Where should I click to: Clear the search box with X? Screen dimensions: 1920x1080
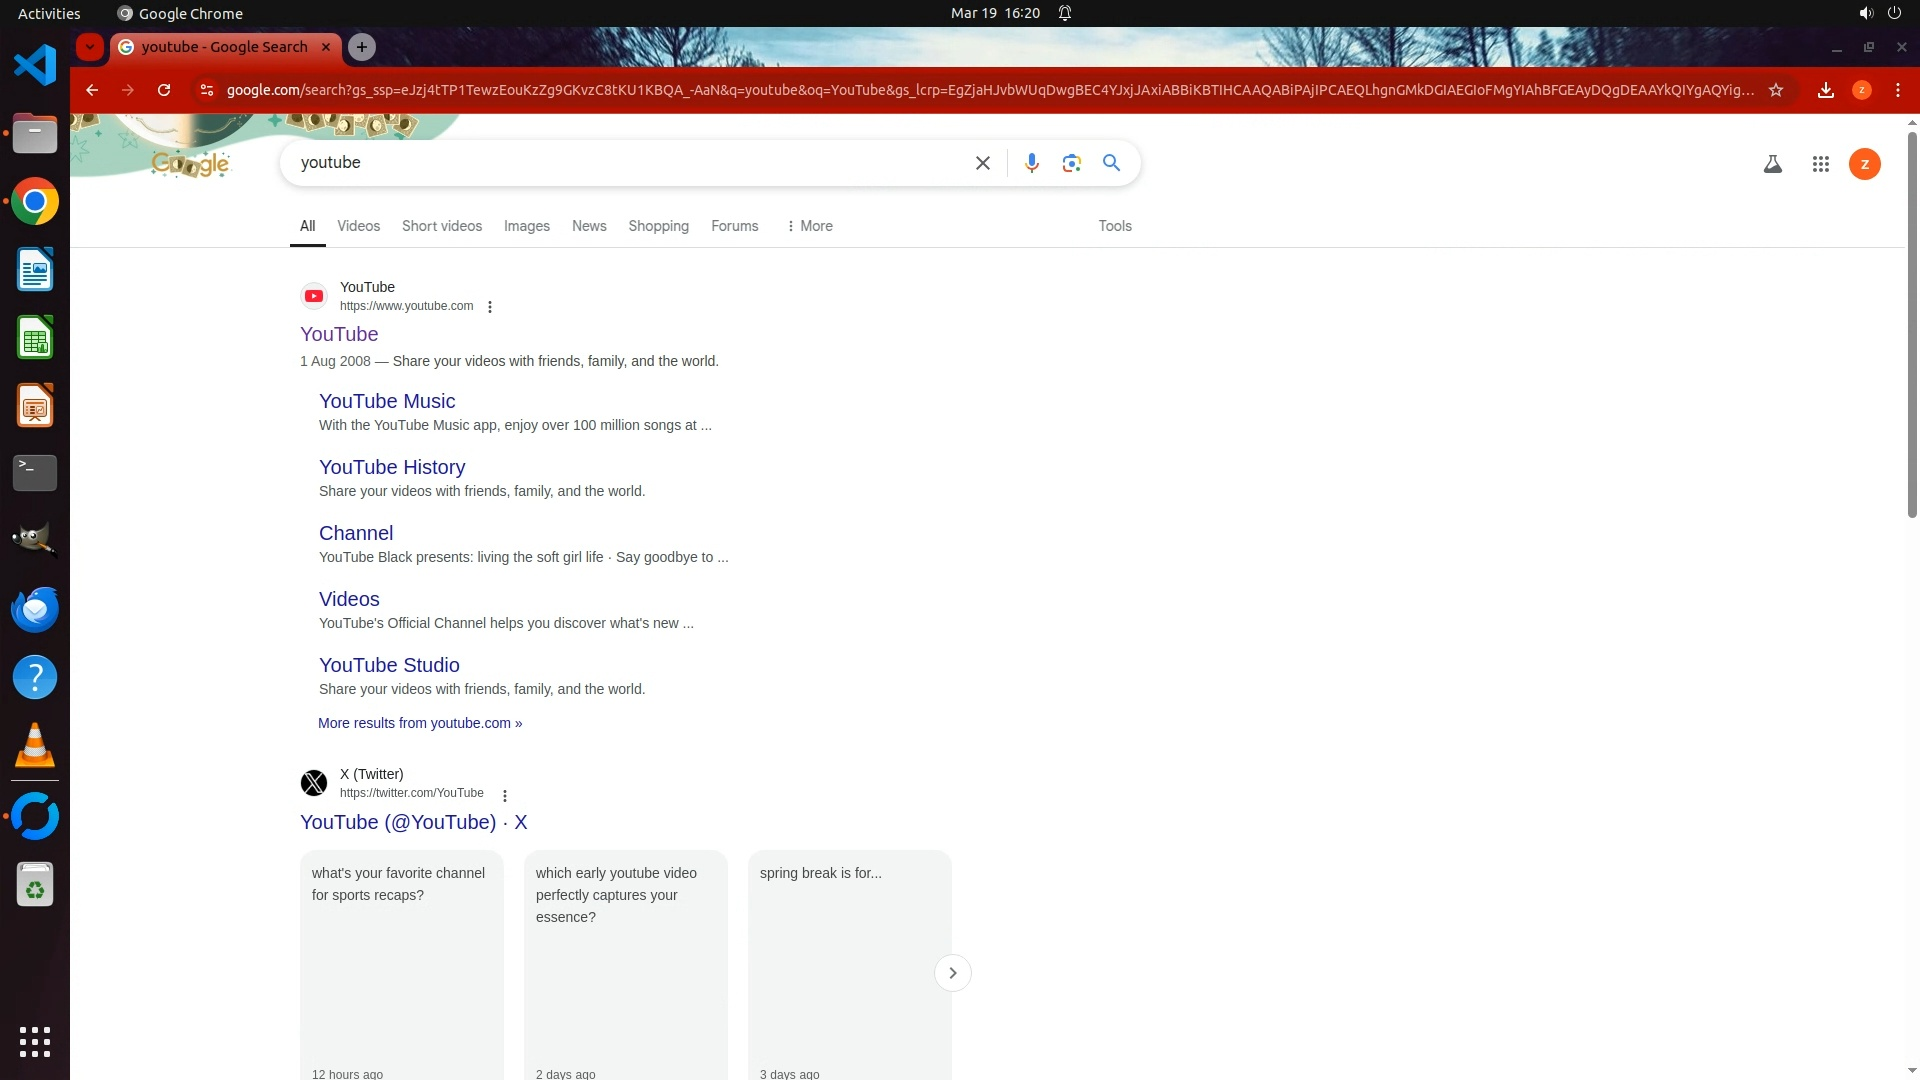(982, 163)
